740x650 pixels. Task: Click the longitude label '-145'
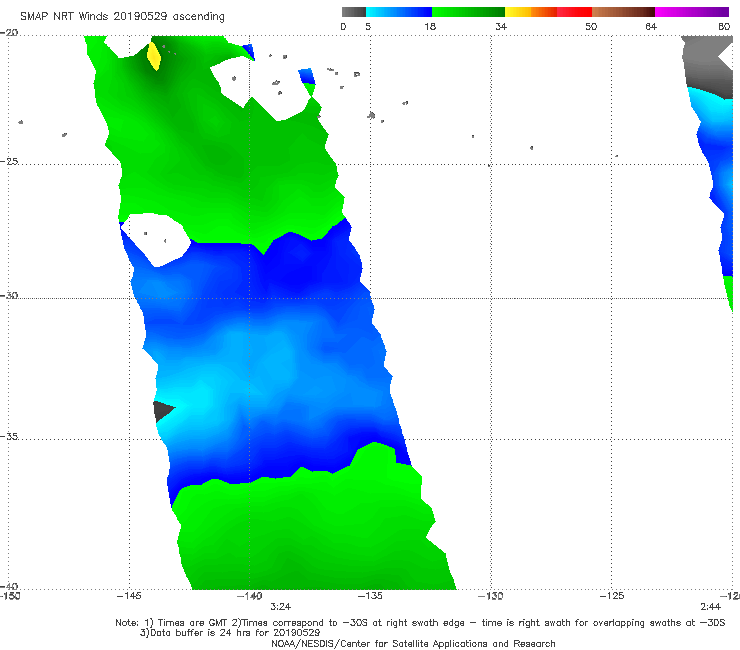click(129, 596)
